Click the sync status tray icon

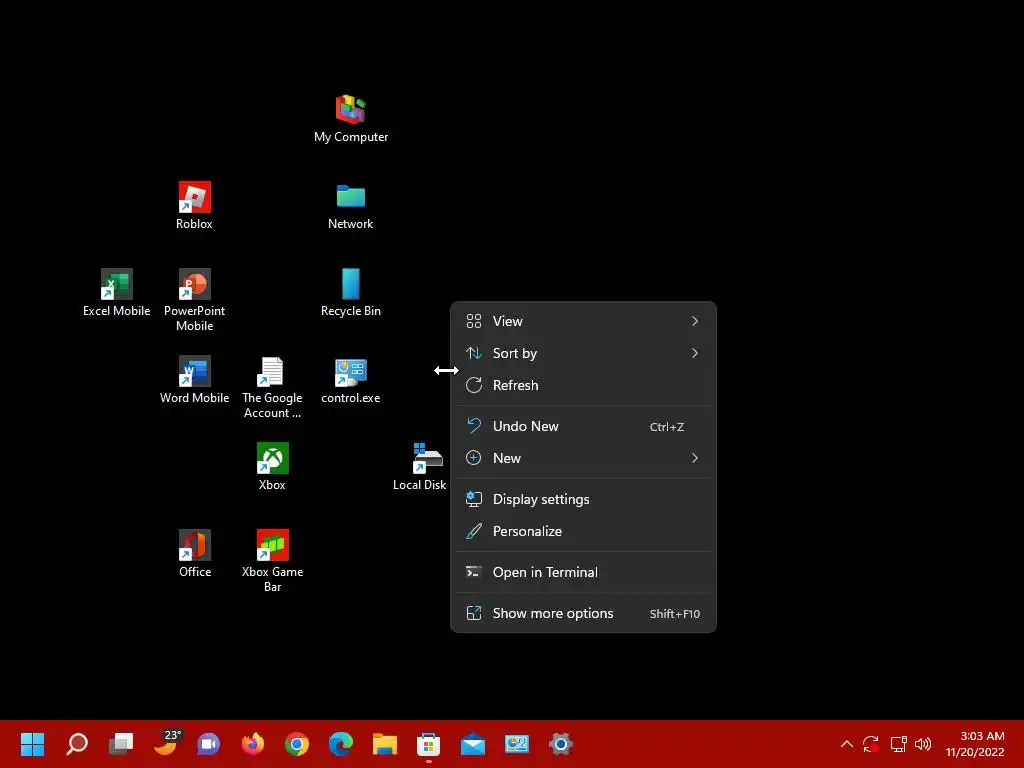[x=871, y=744]
